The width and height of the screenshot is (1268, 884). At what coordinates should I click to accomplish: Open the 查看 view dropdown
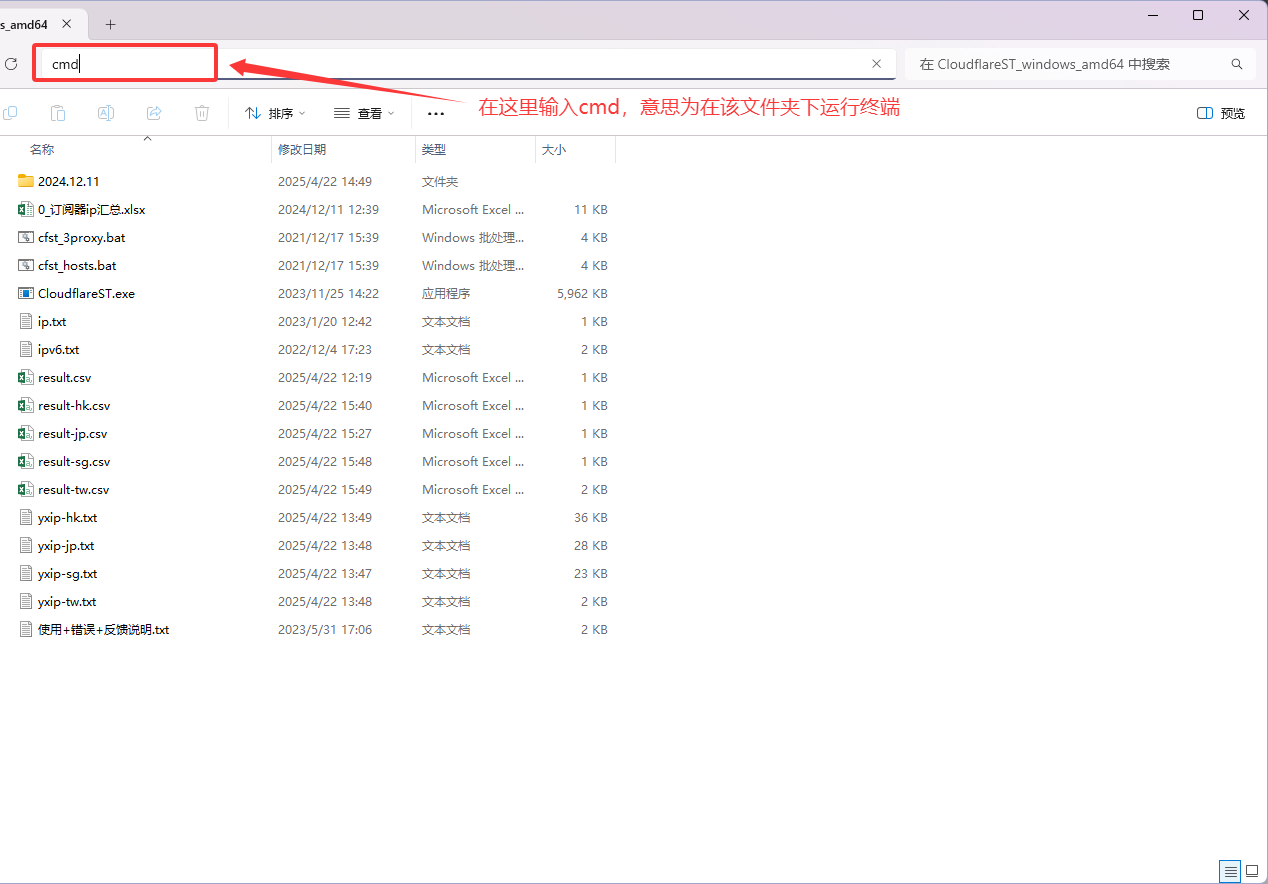pyautogui.click(x=364, y=113)
